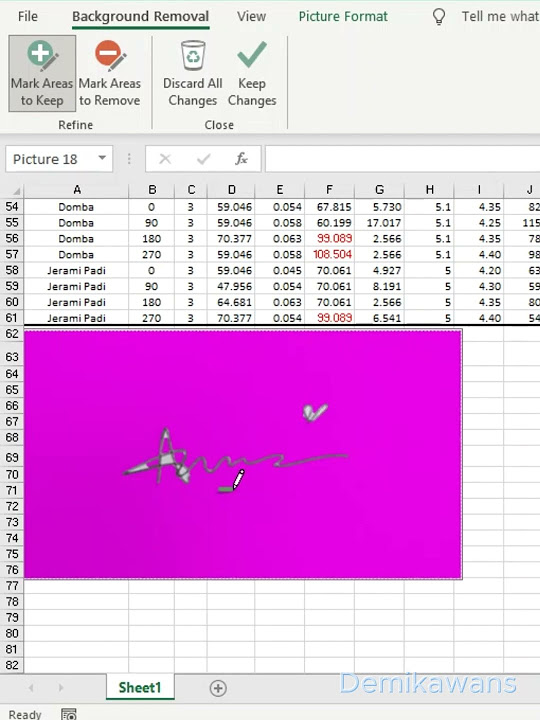Open the File tab

[28, 17]
